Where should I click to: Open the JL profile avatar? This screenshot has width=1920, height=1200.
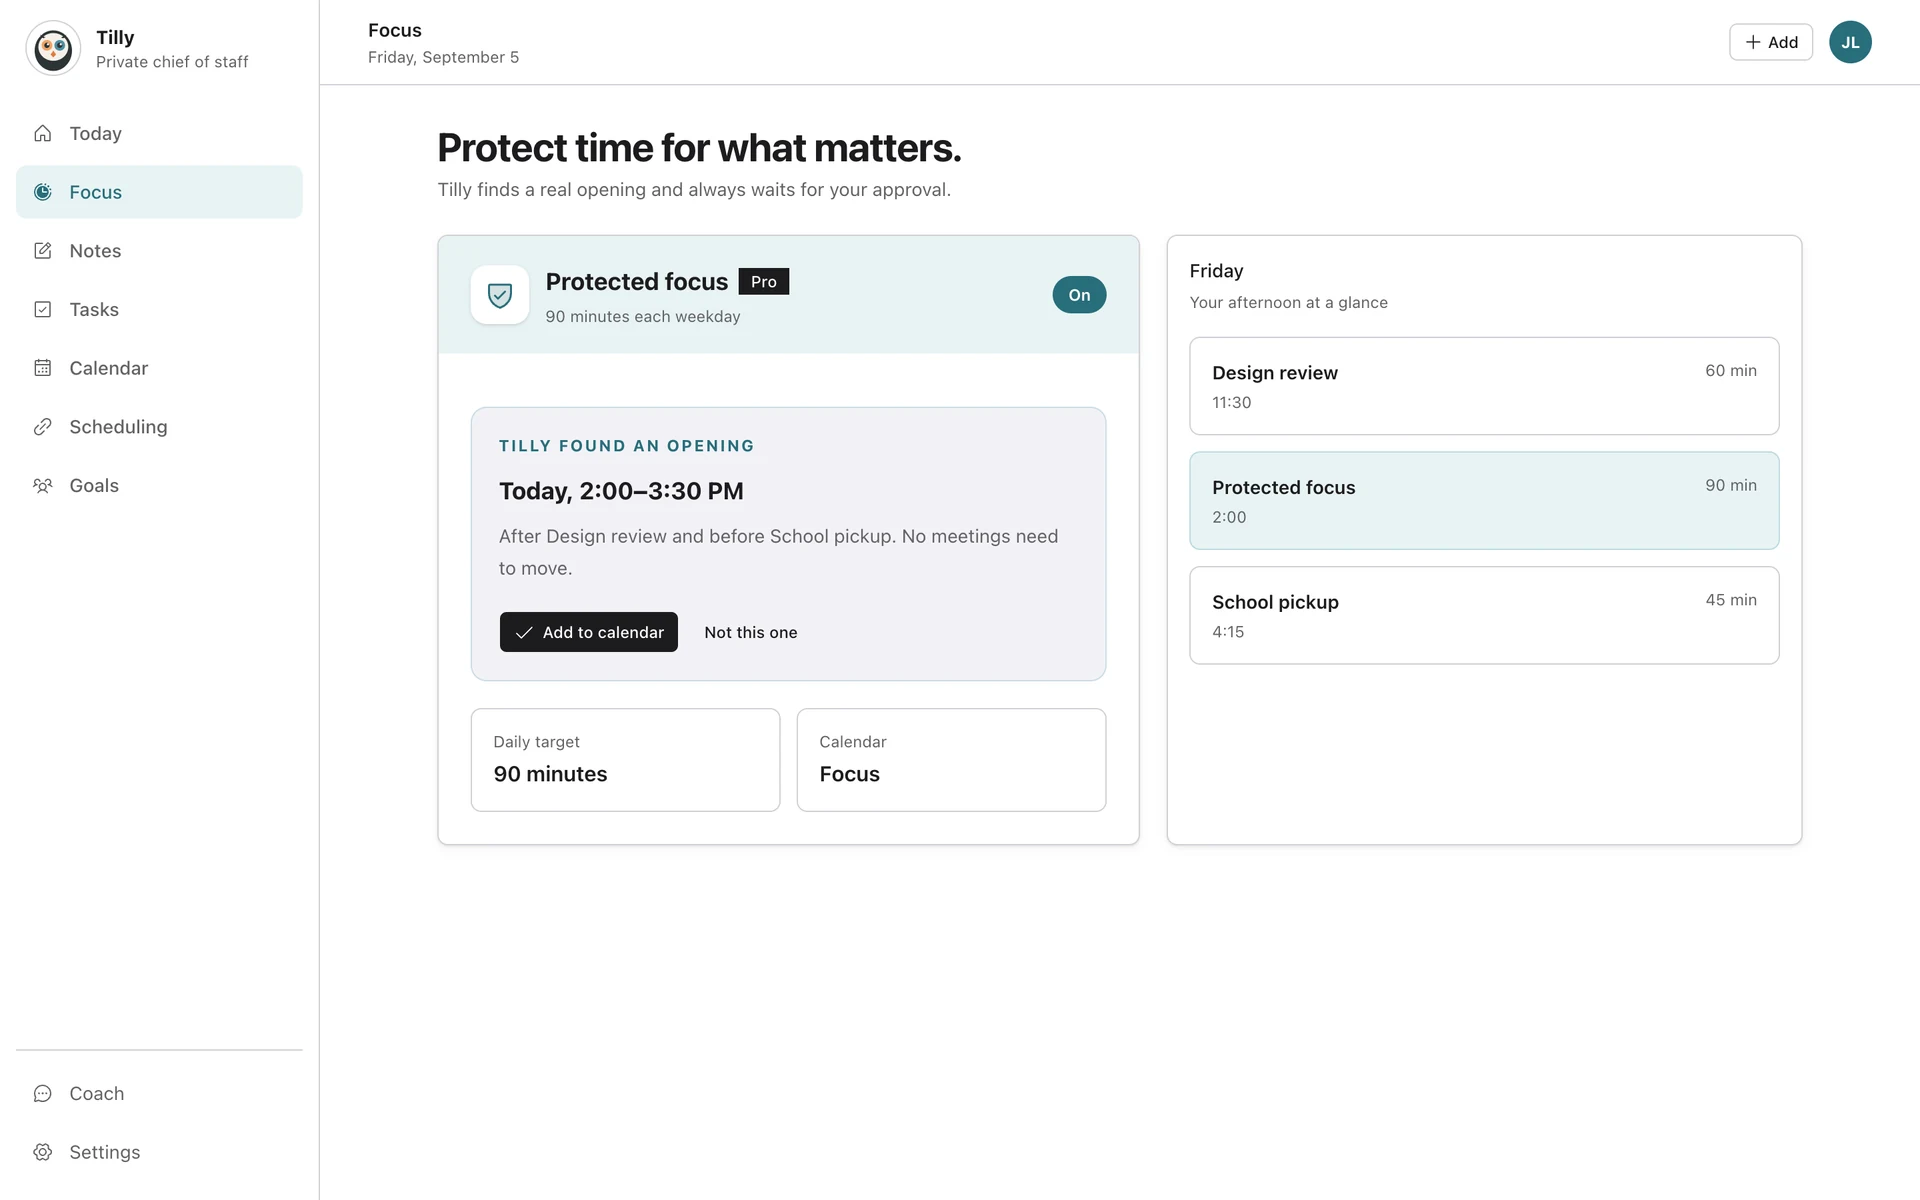pos(1850,42)
